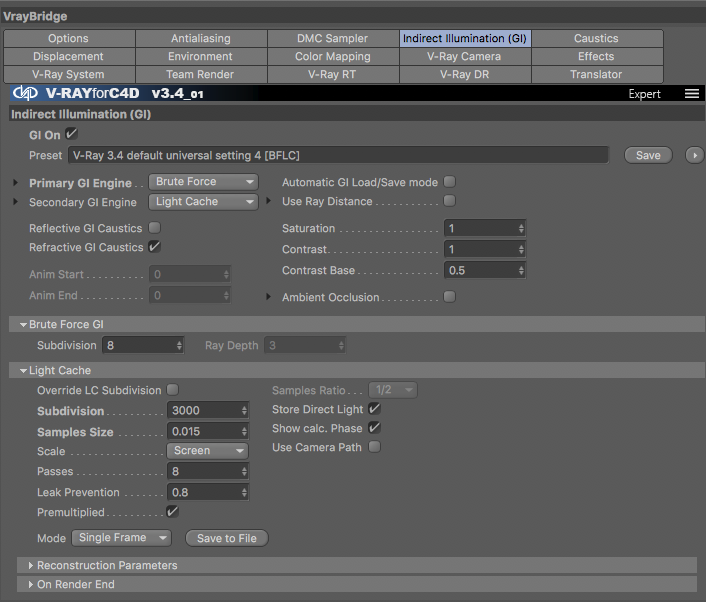
Task: Open the DMC Sampler tab
Action: pos(333,38)
